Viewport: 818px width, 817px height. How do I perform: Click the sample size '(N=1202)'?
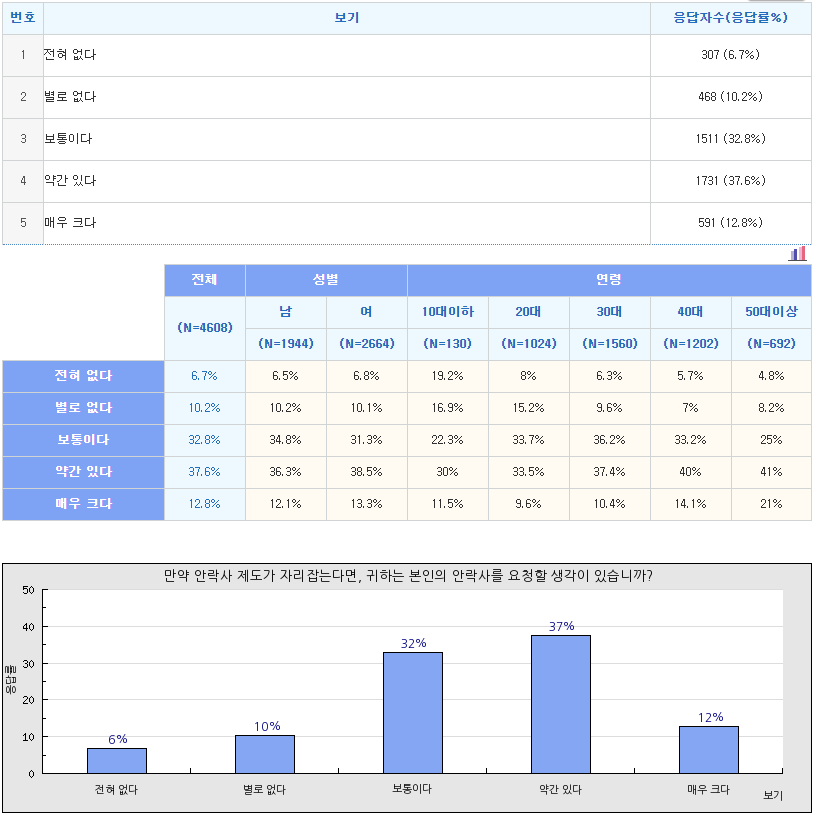690,344
